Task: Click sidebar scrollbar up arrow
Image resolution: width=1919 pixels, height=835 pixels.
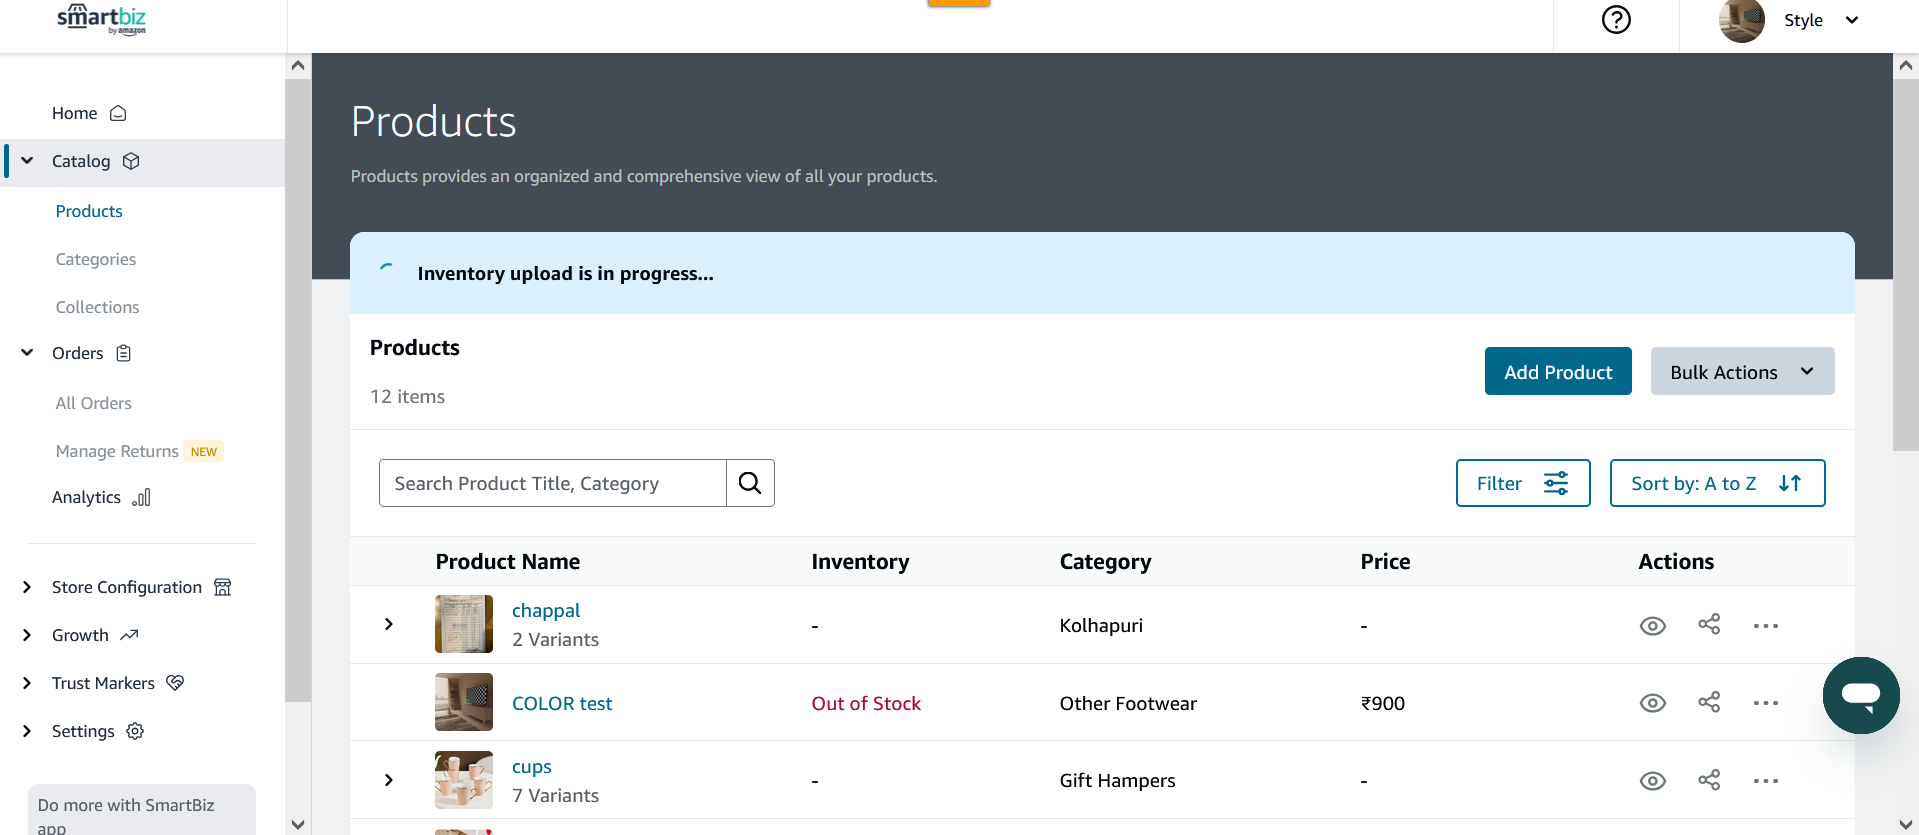Action: coord(298,66)
